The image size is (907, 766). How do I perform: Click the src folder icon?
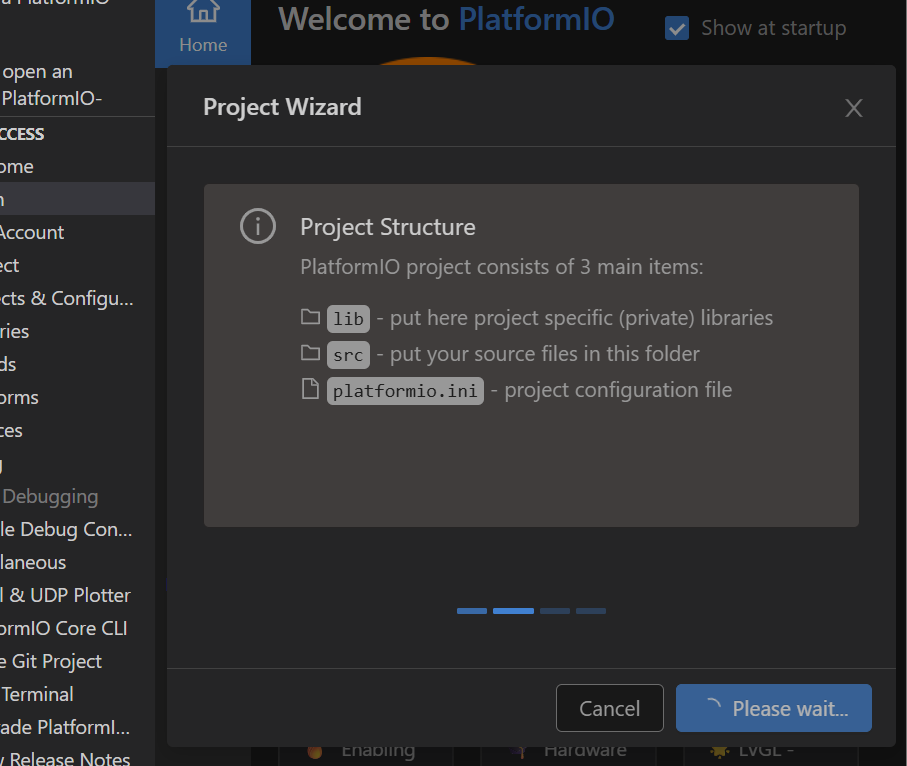click(311, 353)
